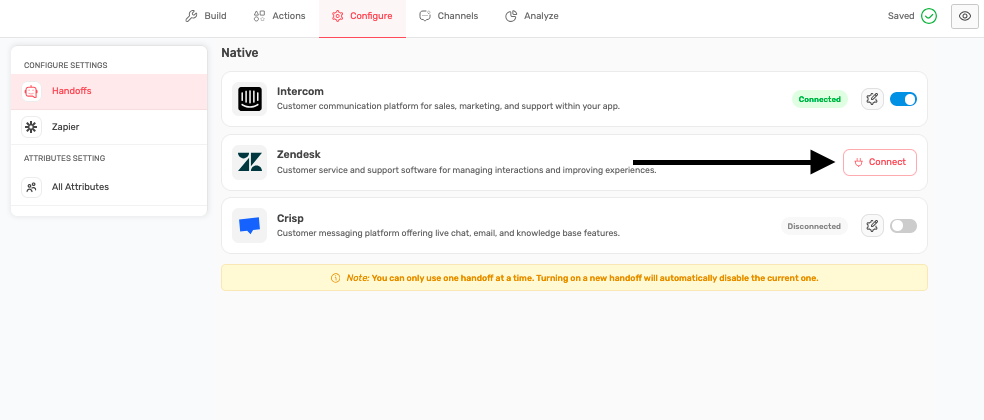Click the Intercom description text

[x=448, y=107]
